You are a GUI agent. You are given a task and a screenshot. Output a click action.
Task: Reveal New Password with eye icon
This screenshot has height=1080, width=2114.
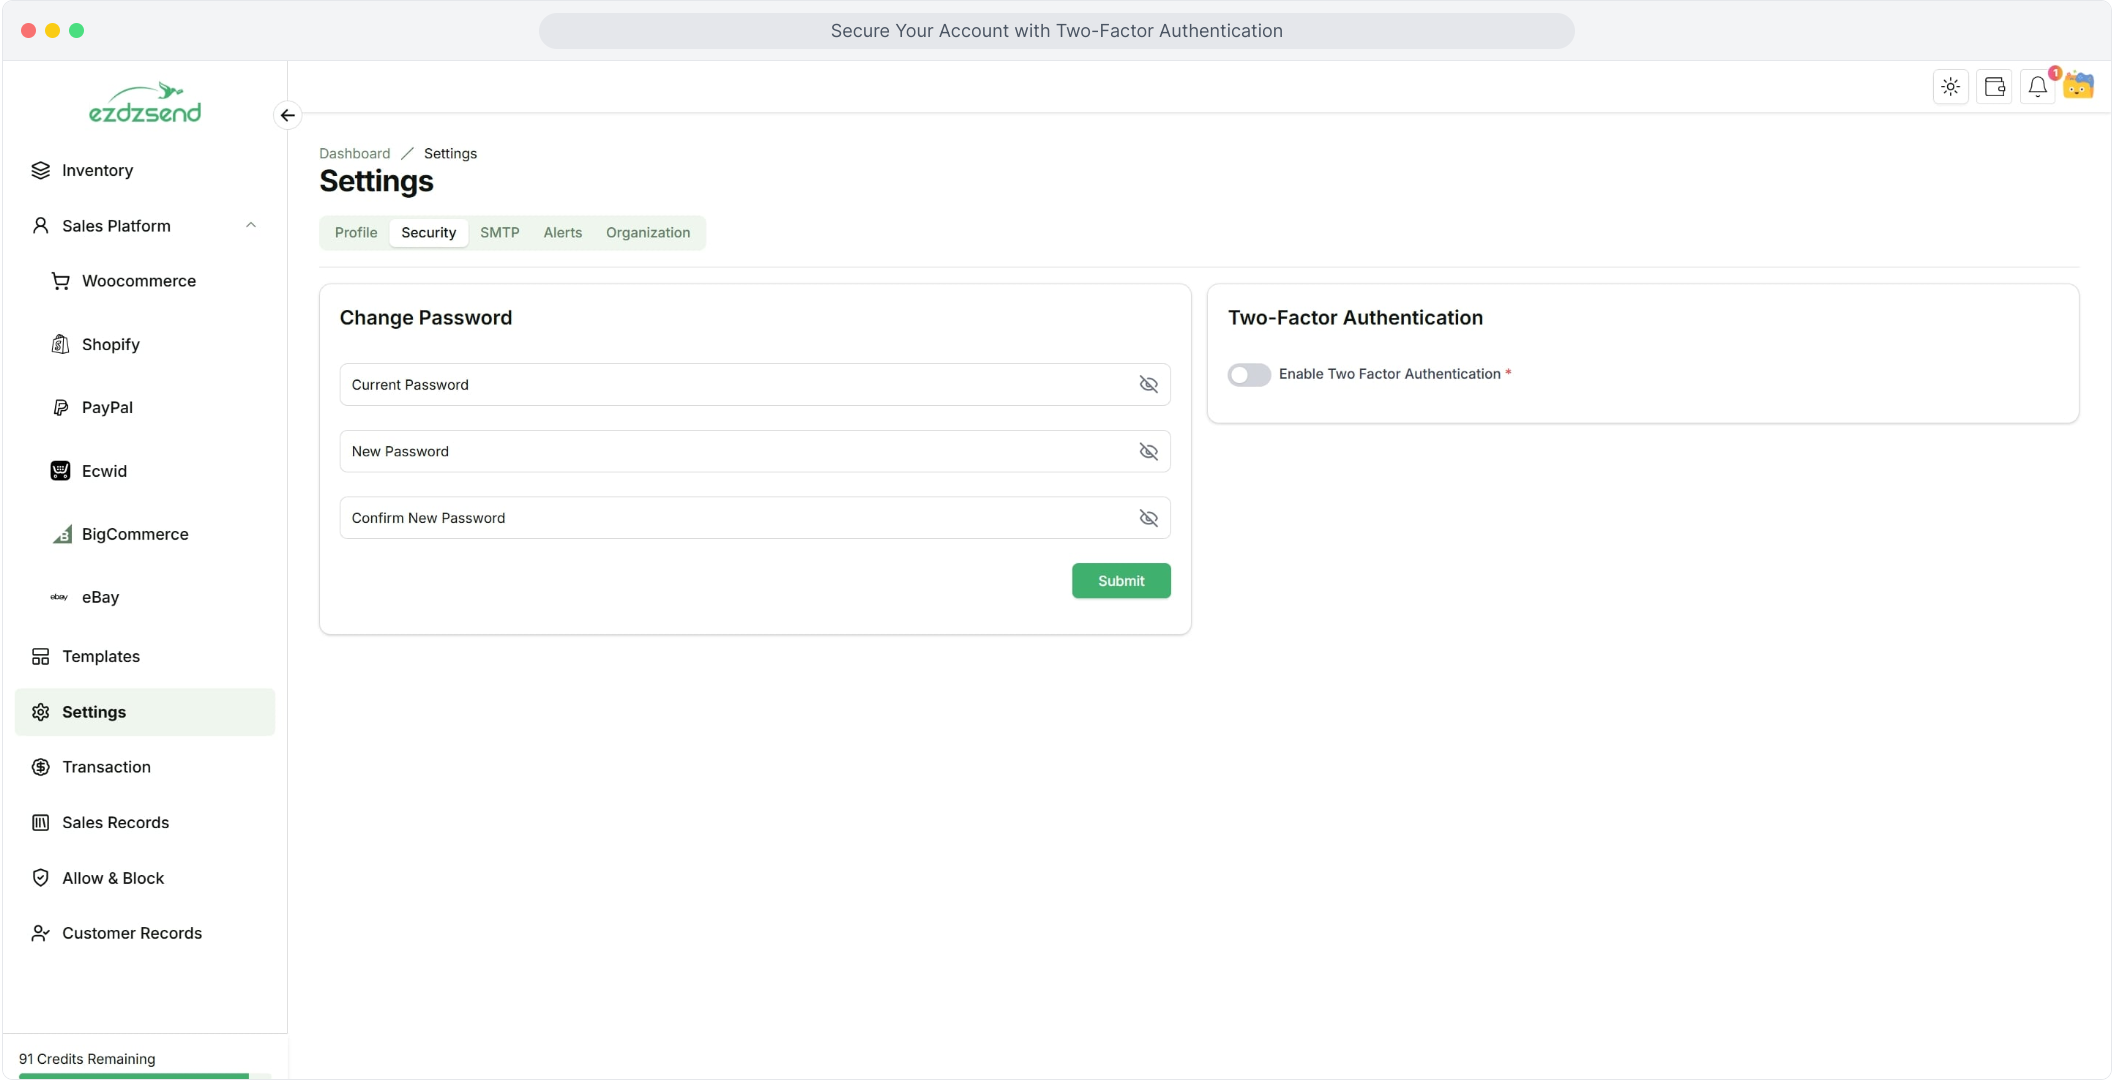pos(1148,452)
